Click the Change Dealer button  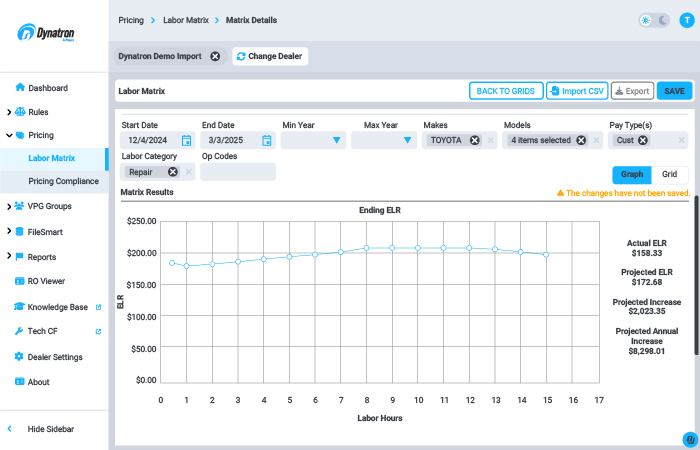pyautogui.click(x=270, y=56)
